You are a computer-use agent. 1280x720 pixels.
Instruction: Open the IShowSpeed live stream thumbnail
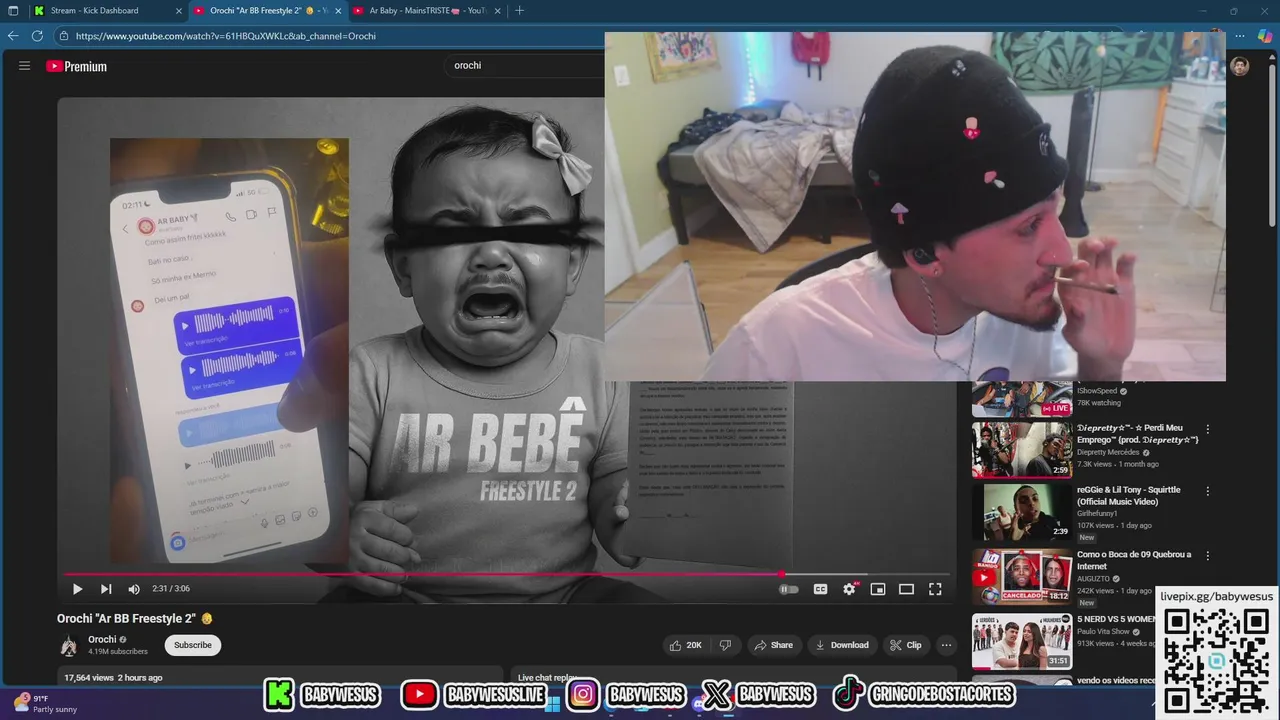[x=1022, y=398]
